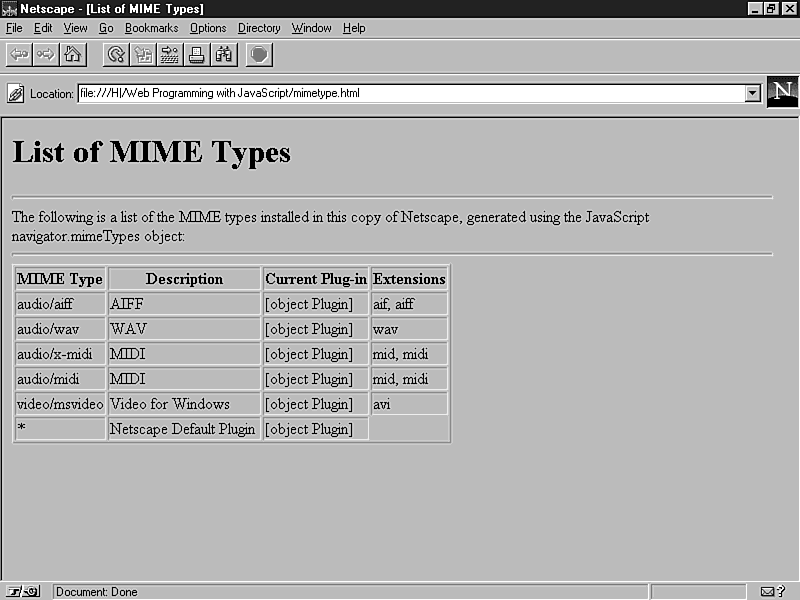Print the page using printer icon
The width and height of the screenshot is (800, 600).
(197, 54)
